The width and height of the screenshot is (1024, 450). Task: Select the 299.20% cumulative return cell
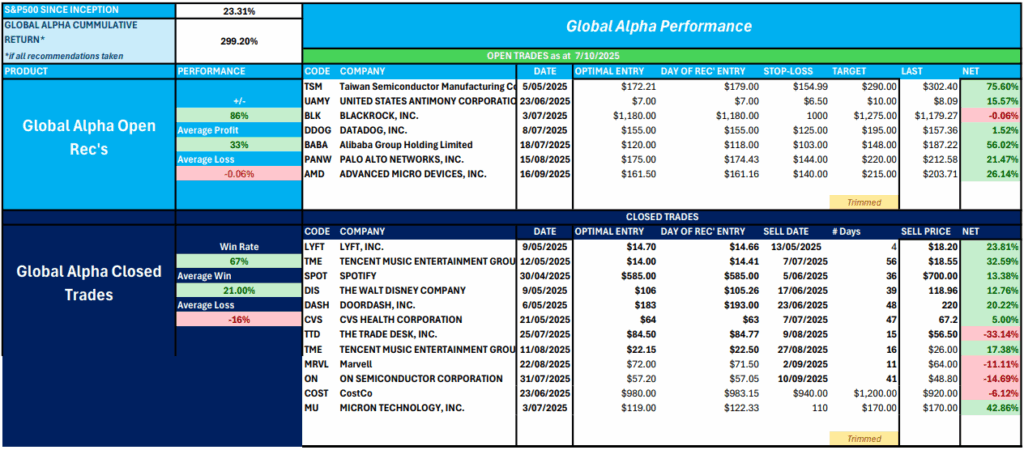238,42
